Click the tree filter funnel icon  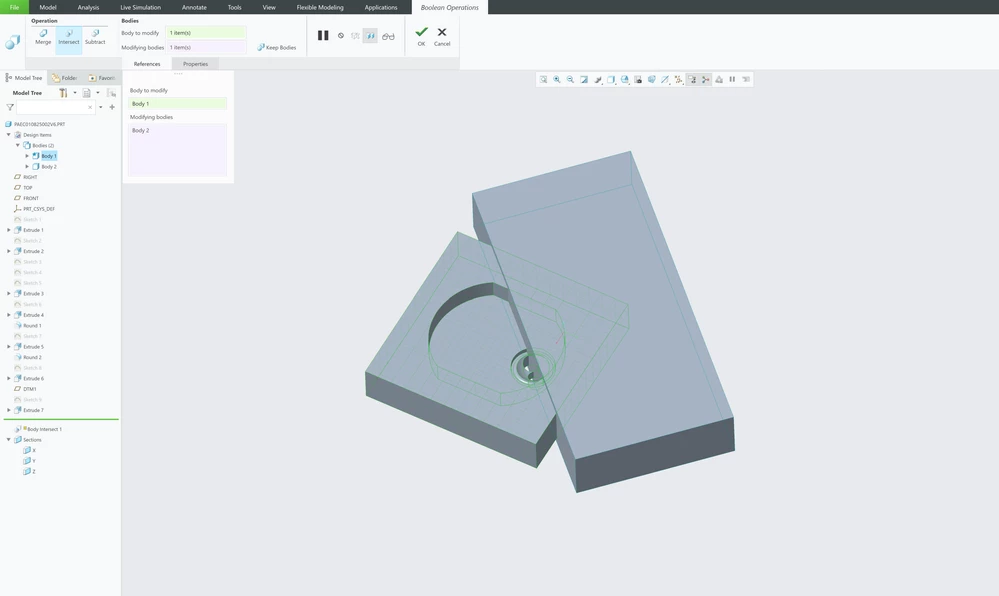click(10, 107)
